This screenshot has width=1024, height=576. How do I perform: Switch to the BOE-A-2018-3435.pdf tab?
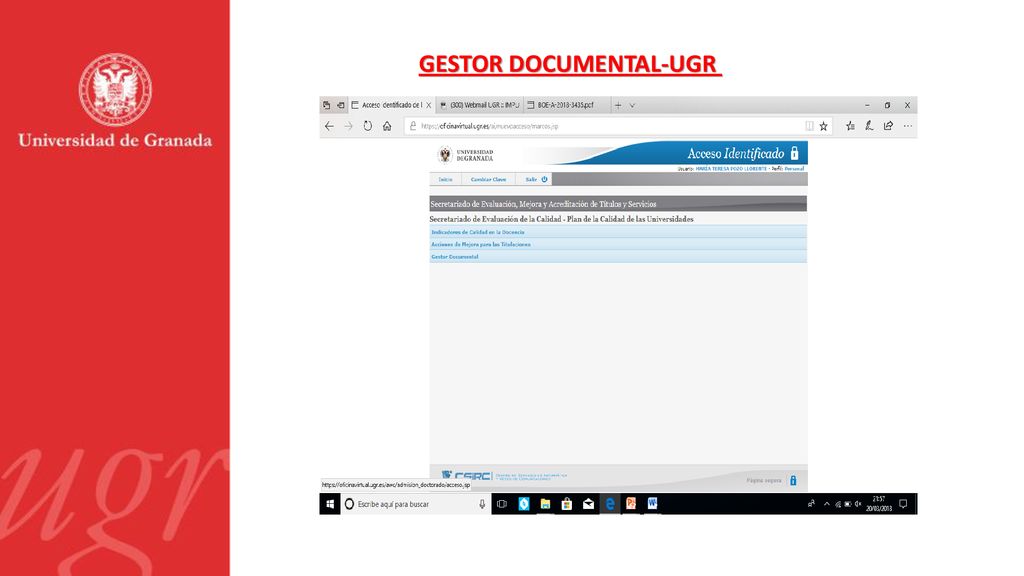click(x=566, y=105)
